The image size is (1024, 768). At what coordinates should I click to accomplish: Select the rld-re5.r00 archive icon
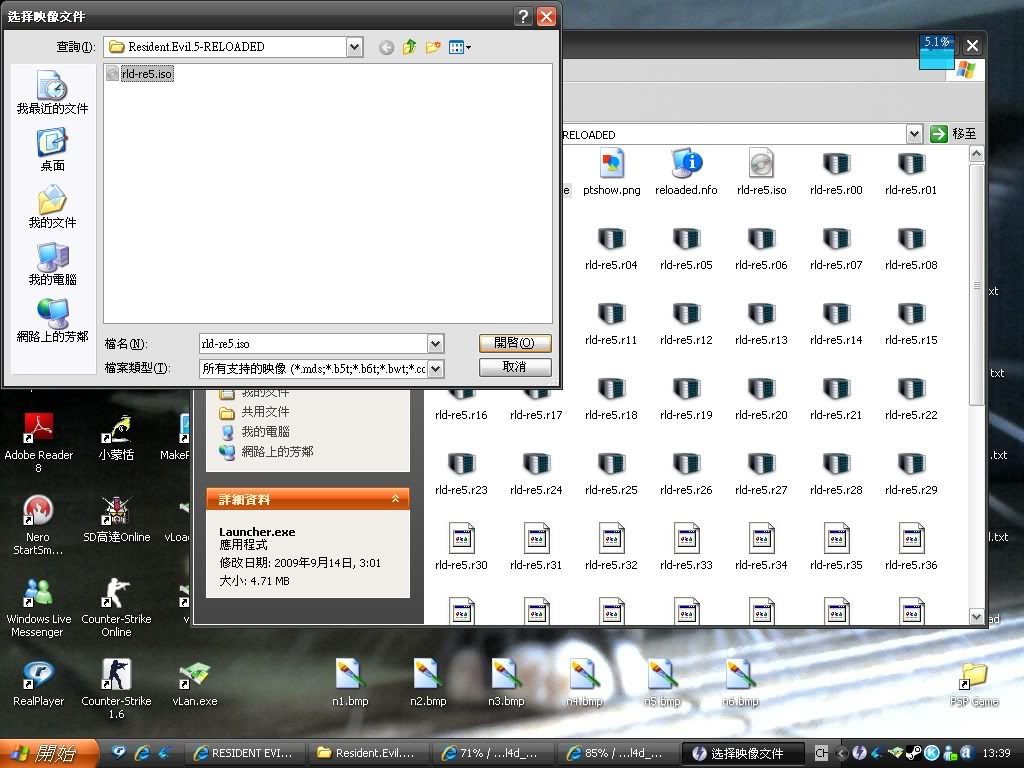(x=836, y=164)
